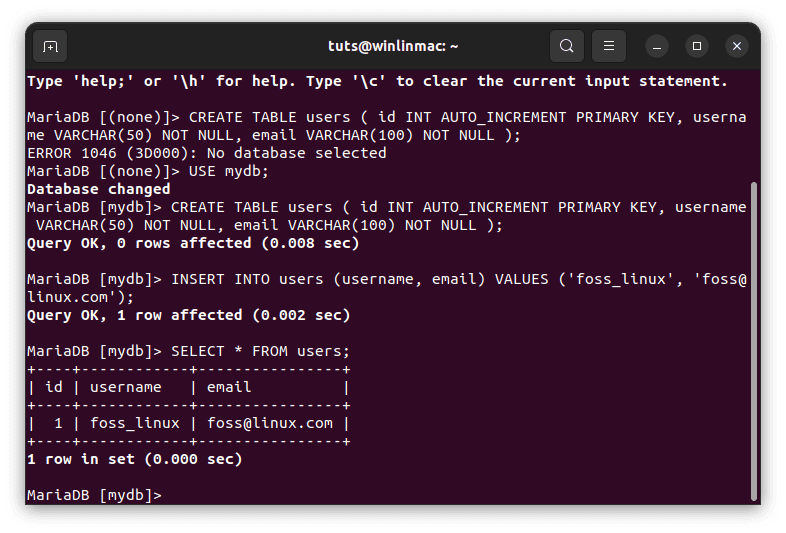Screen dimensions: 786x533
Task: Open the terminal search tool
Action: pyautogui.click(x=566, y=46)
